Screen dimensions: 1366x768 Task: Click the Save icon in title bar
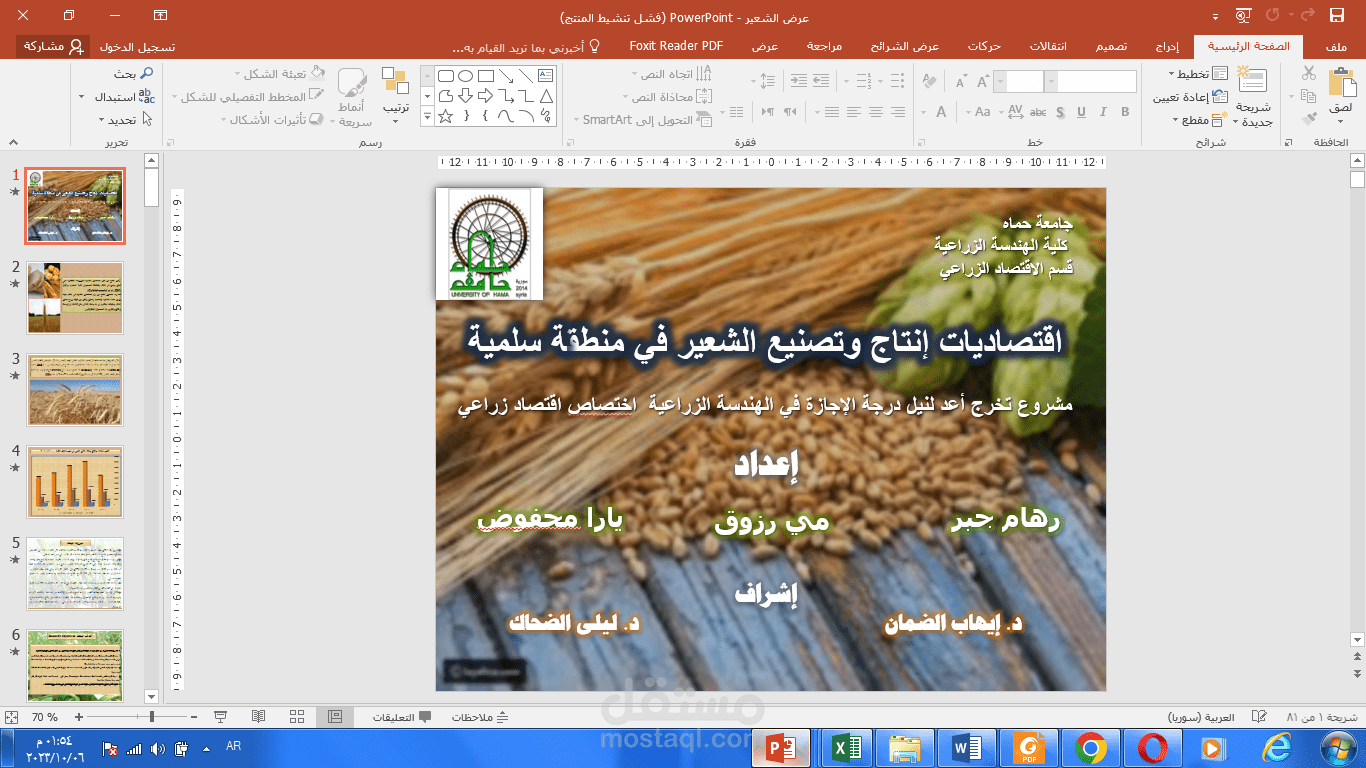[x=1337, y=15]
